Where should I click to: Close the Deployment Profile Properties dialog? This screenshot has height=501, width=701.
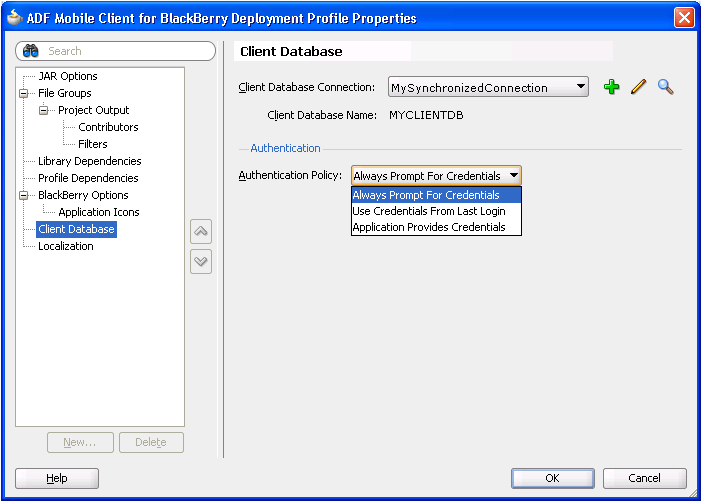(684, 18)
